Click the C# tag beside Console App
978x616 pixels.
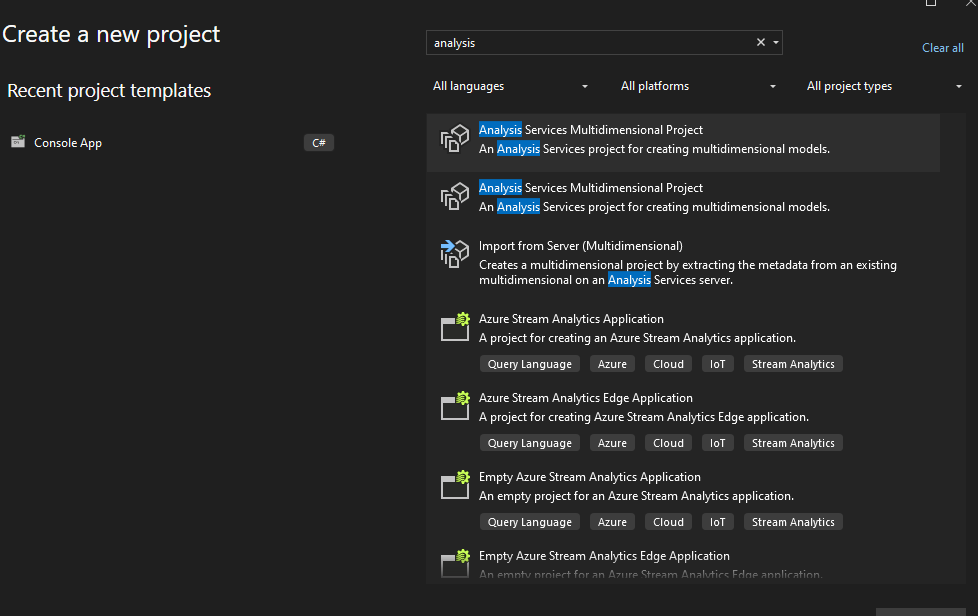pos(319,143)
